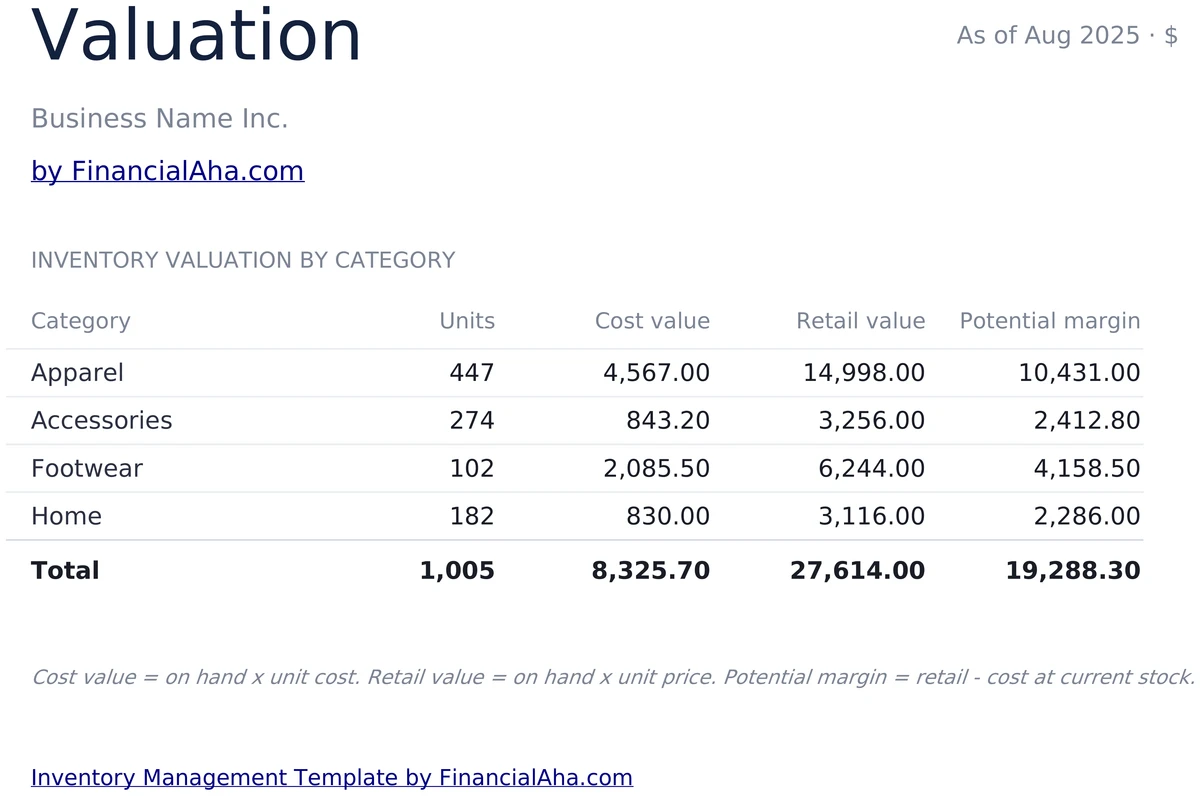This screenshot has width=1200, height=796.
Task: Select the 'Home' category cell
Action: tap(66, 517)
